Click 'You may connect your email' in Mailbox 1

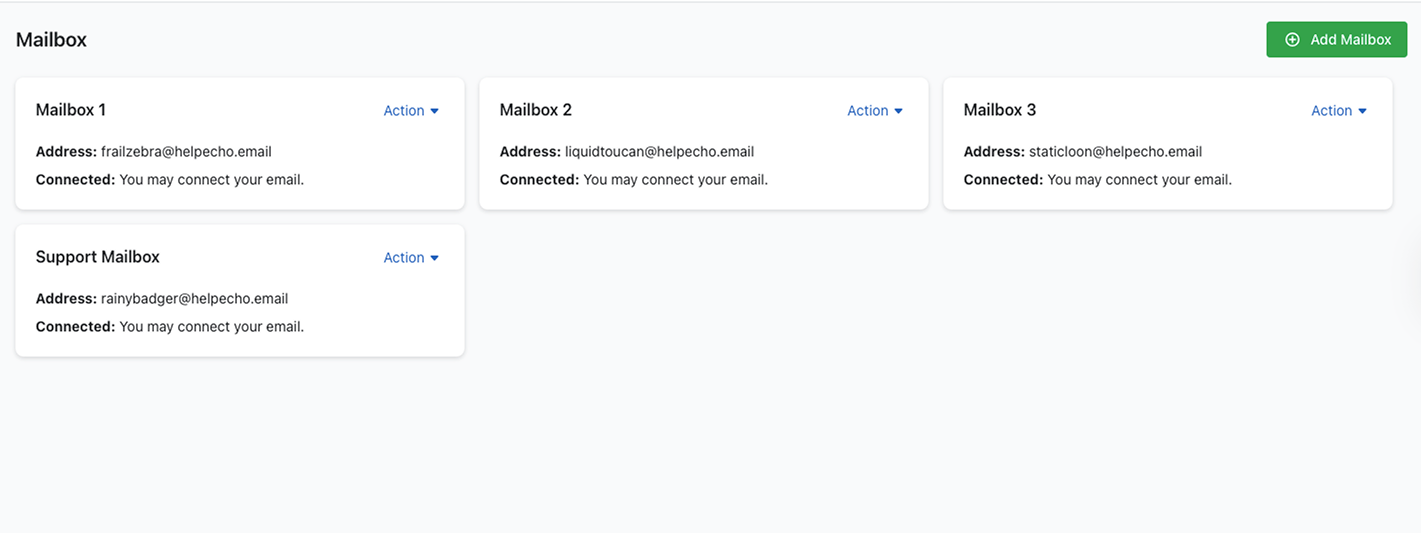(211, 180)
